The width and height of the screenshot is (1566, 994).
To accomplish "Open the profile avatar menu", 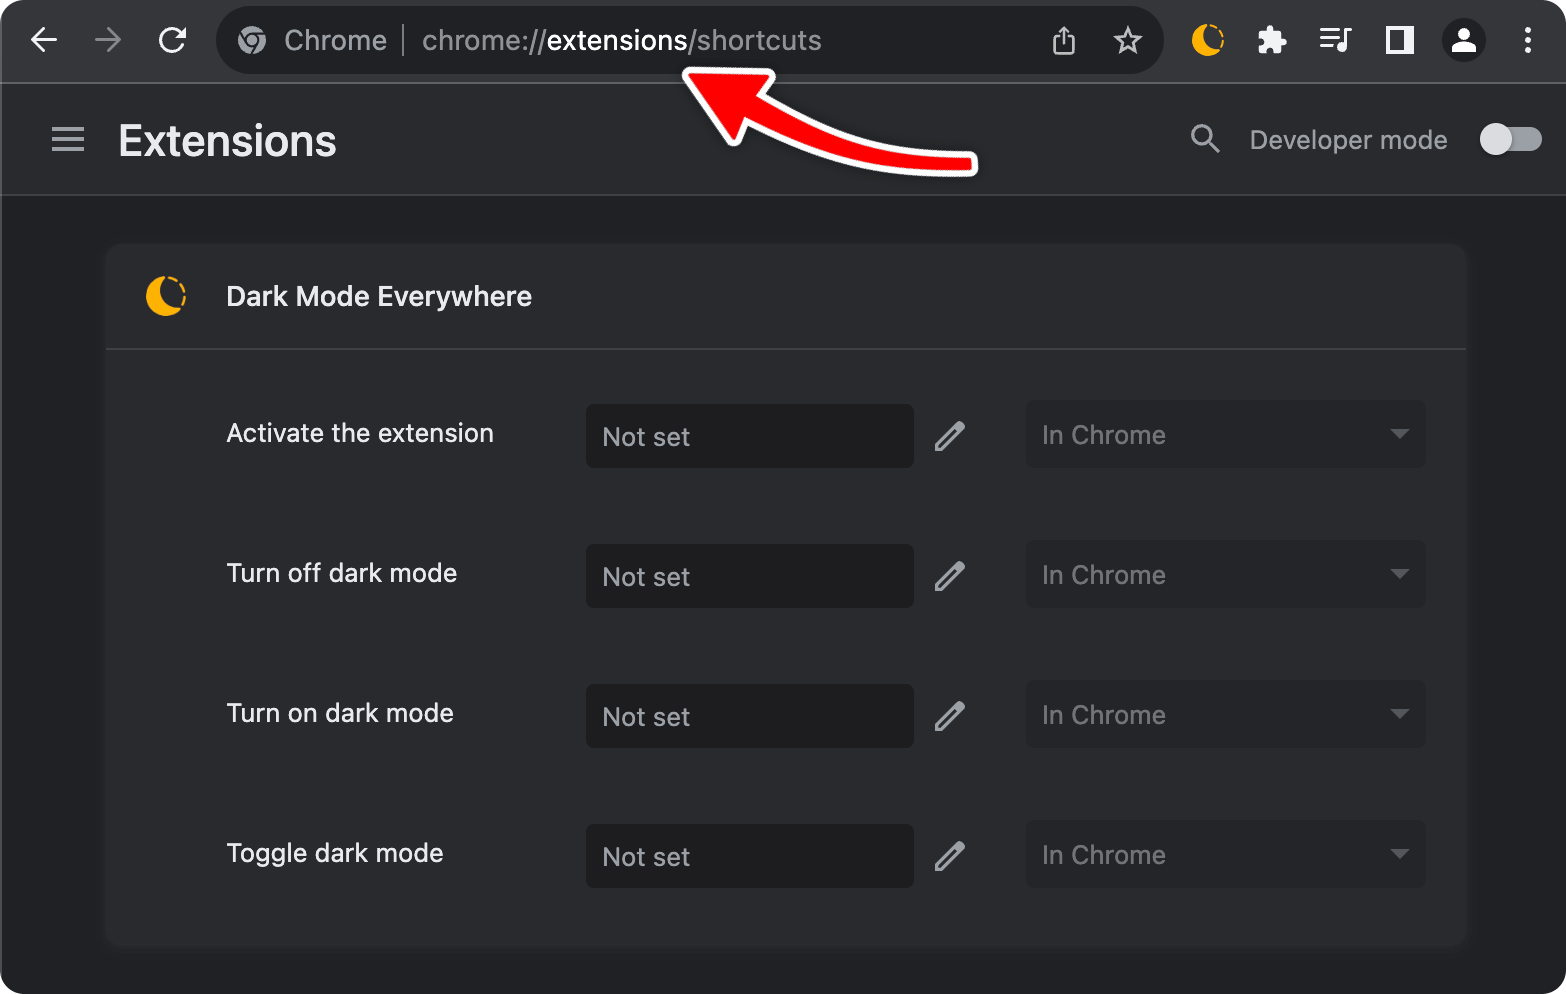I will pos(1464,40).
